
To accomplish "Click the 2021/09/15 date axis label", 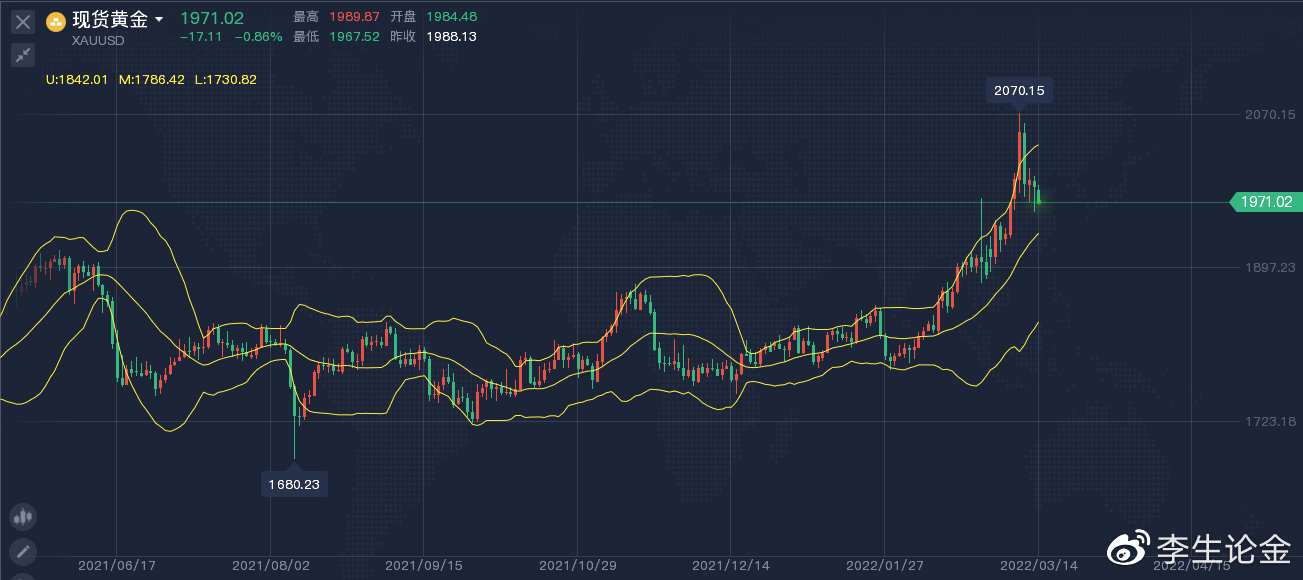I will pyautogui.click(x=424, y=566).
